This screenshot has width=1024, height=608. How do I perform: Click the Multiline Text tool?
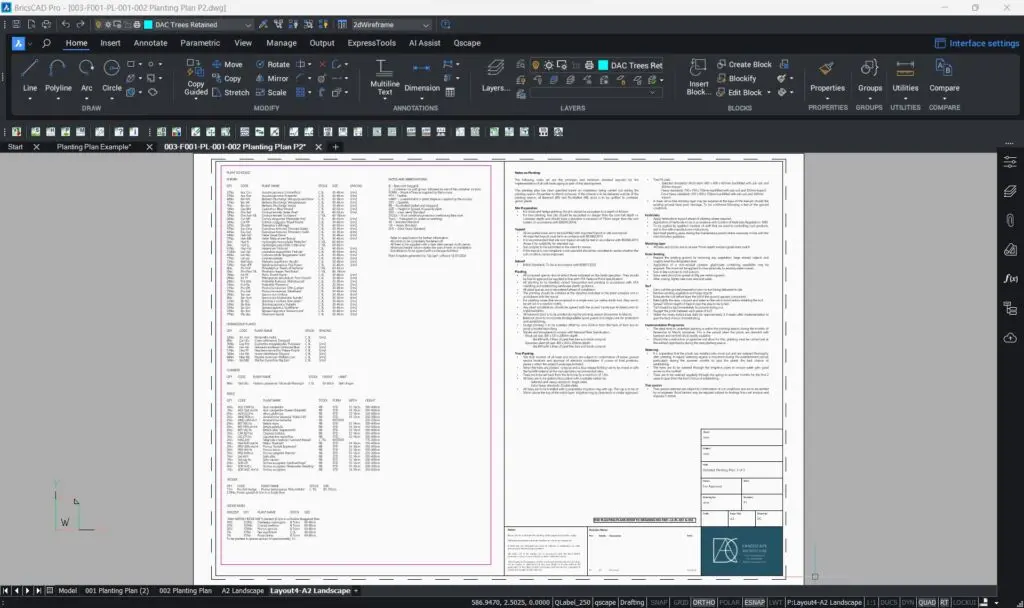pyautogui.click(x=385, y=75)
